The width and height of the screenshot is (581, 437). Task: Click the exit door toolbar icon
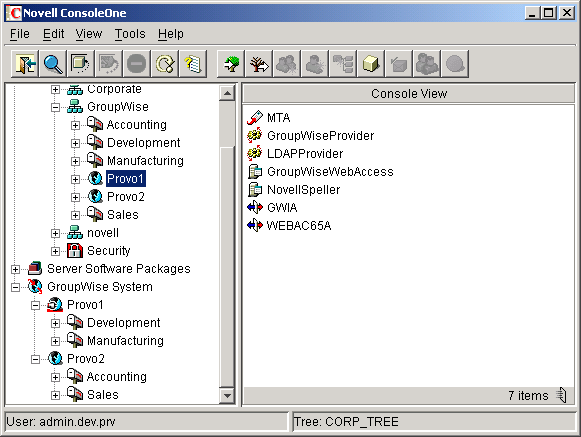coord(25,64)
